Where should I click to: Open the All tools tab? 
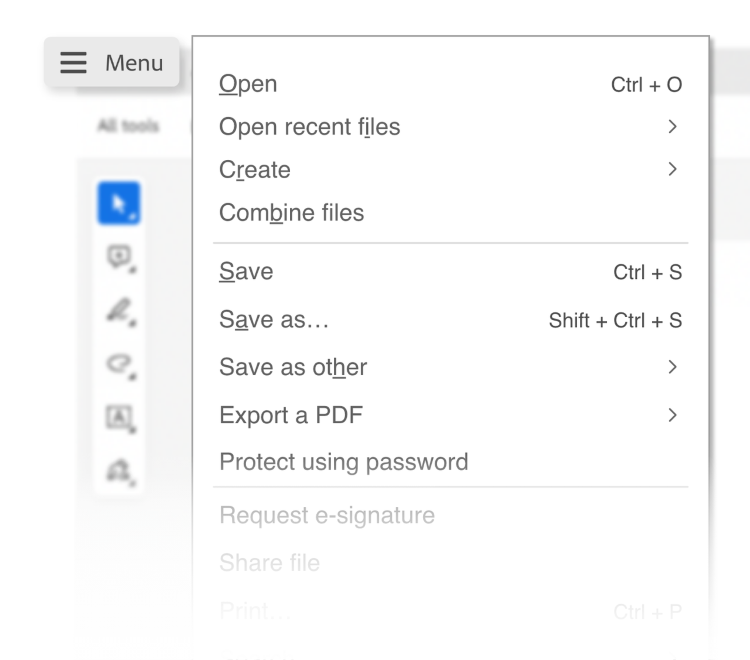[x=128, y=126]
